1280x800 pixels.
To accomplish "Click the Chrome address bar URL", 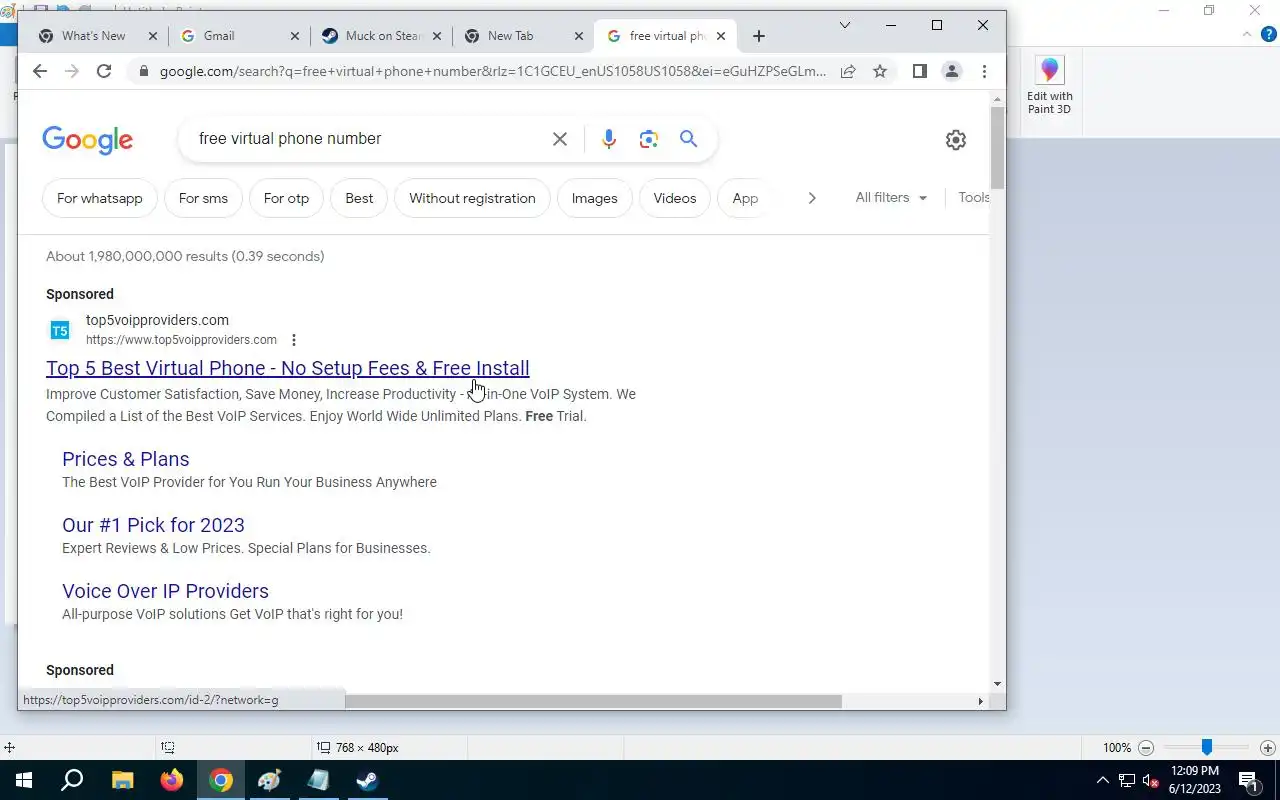I will pyautogui.click(x=493, y=71).
